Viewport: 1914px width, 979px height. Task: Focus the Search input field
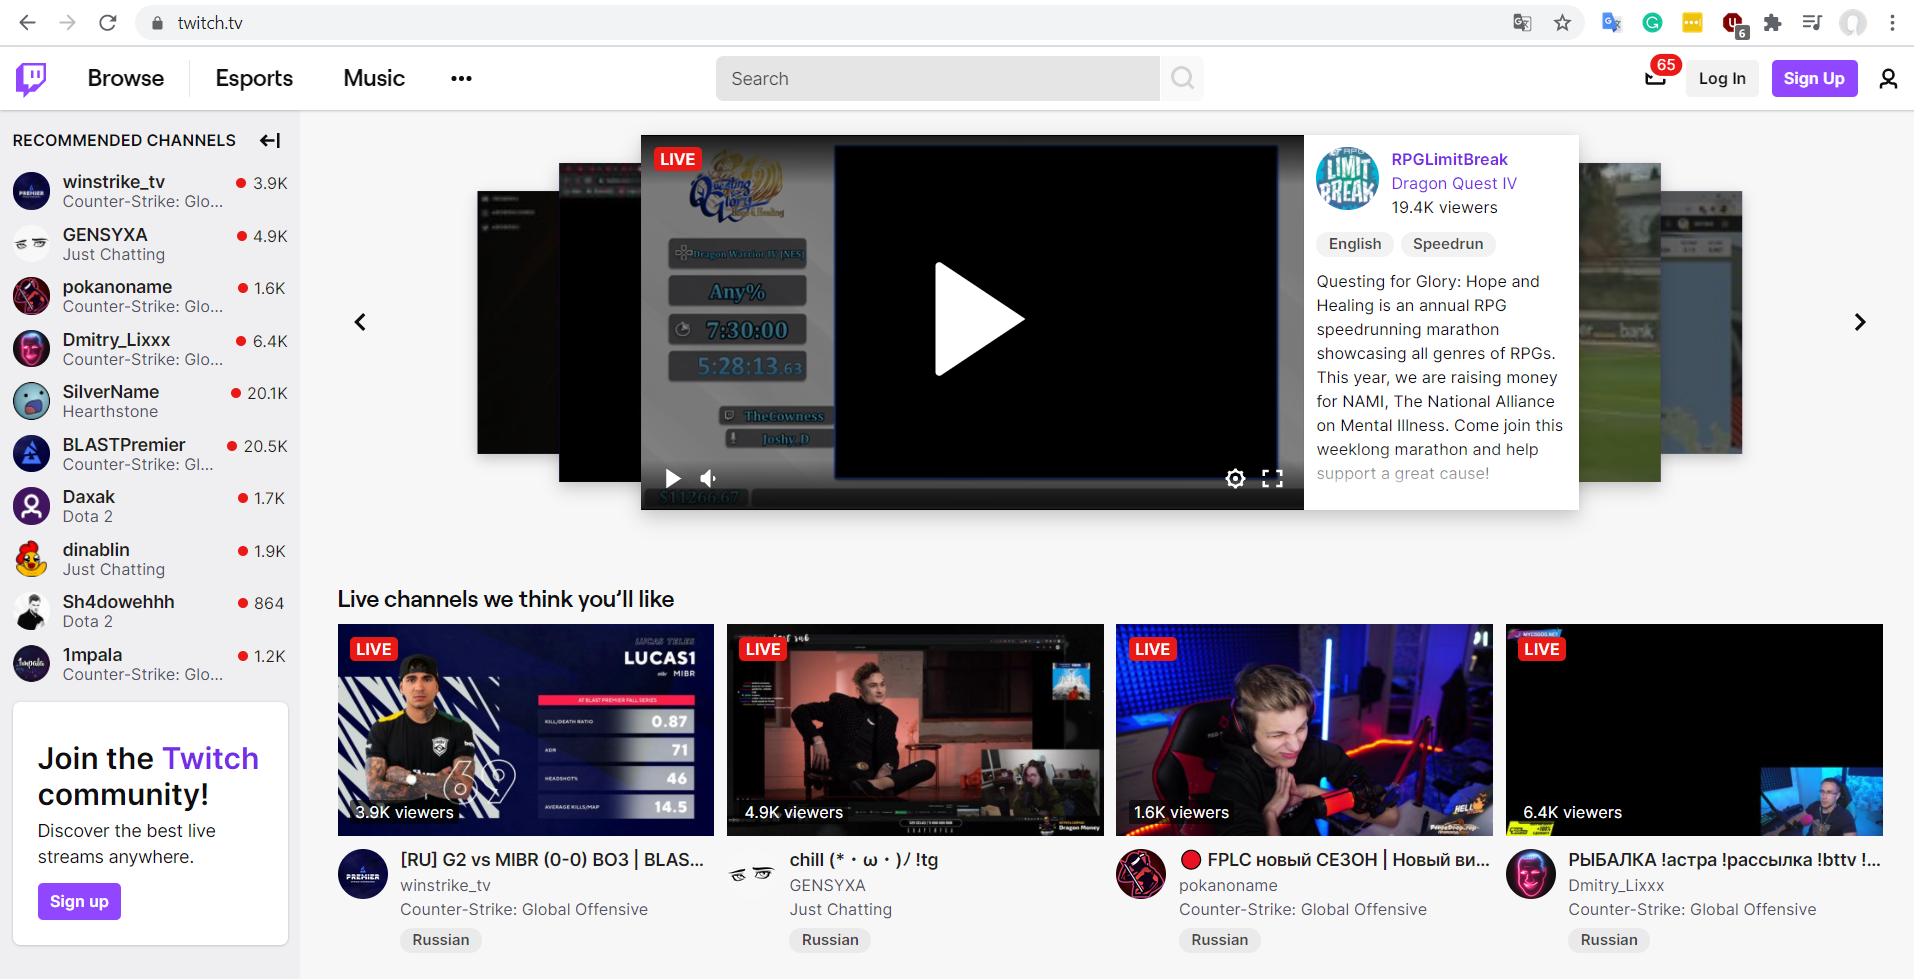pos(938,78)
